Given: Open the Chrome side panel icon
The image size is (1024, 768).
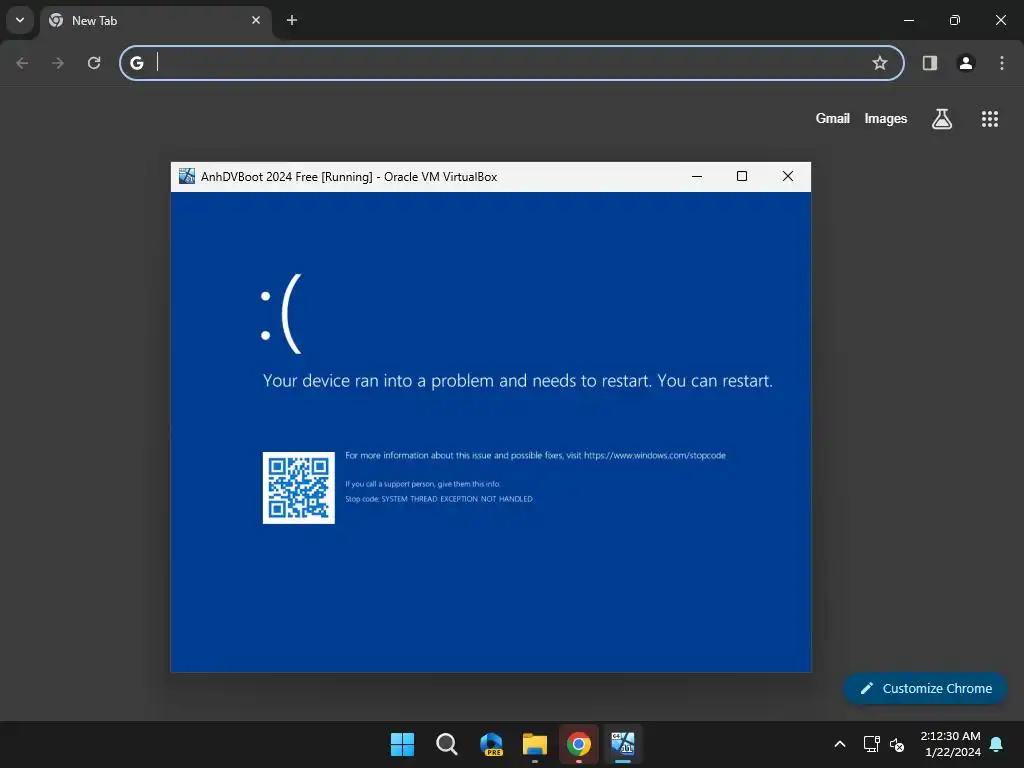Looking at the screenshot, I should tap(930, 63).
